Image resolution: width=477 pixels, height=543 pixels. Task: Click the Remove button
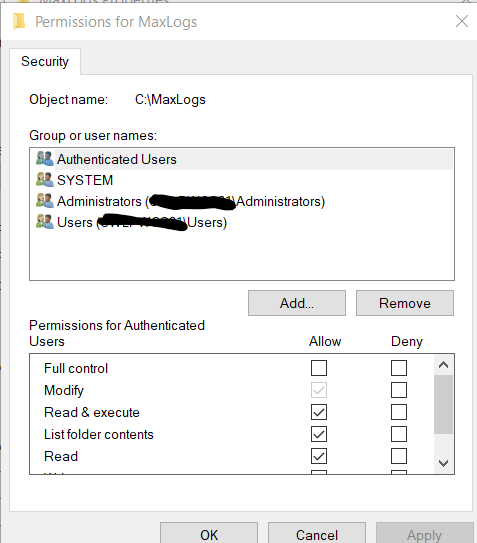(405, 303)
